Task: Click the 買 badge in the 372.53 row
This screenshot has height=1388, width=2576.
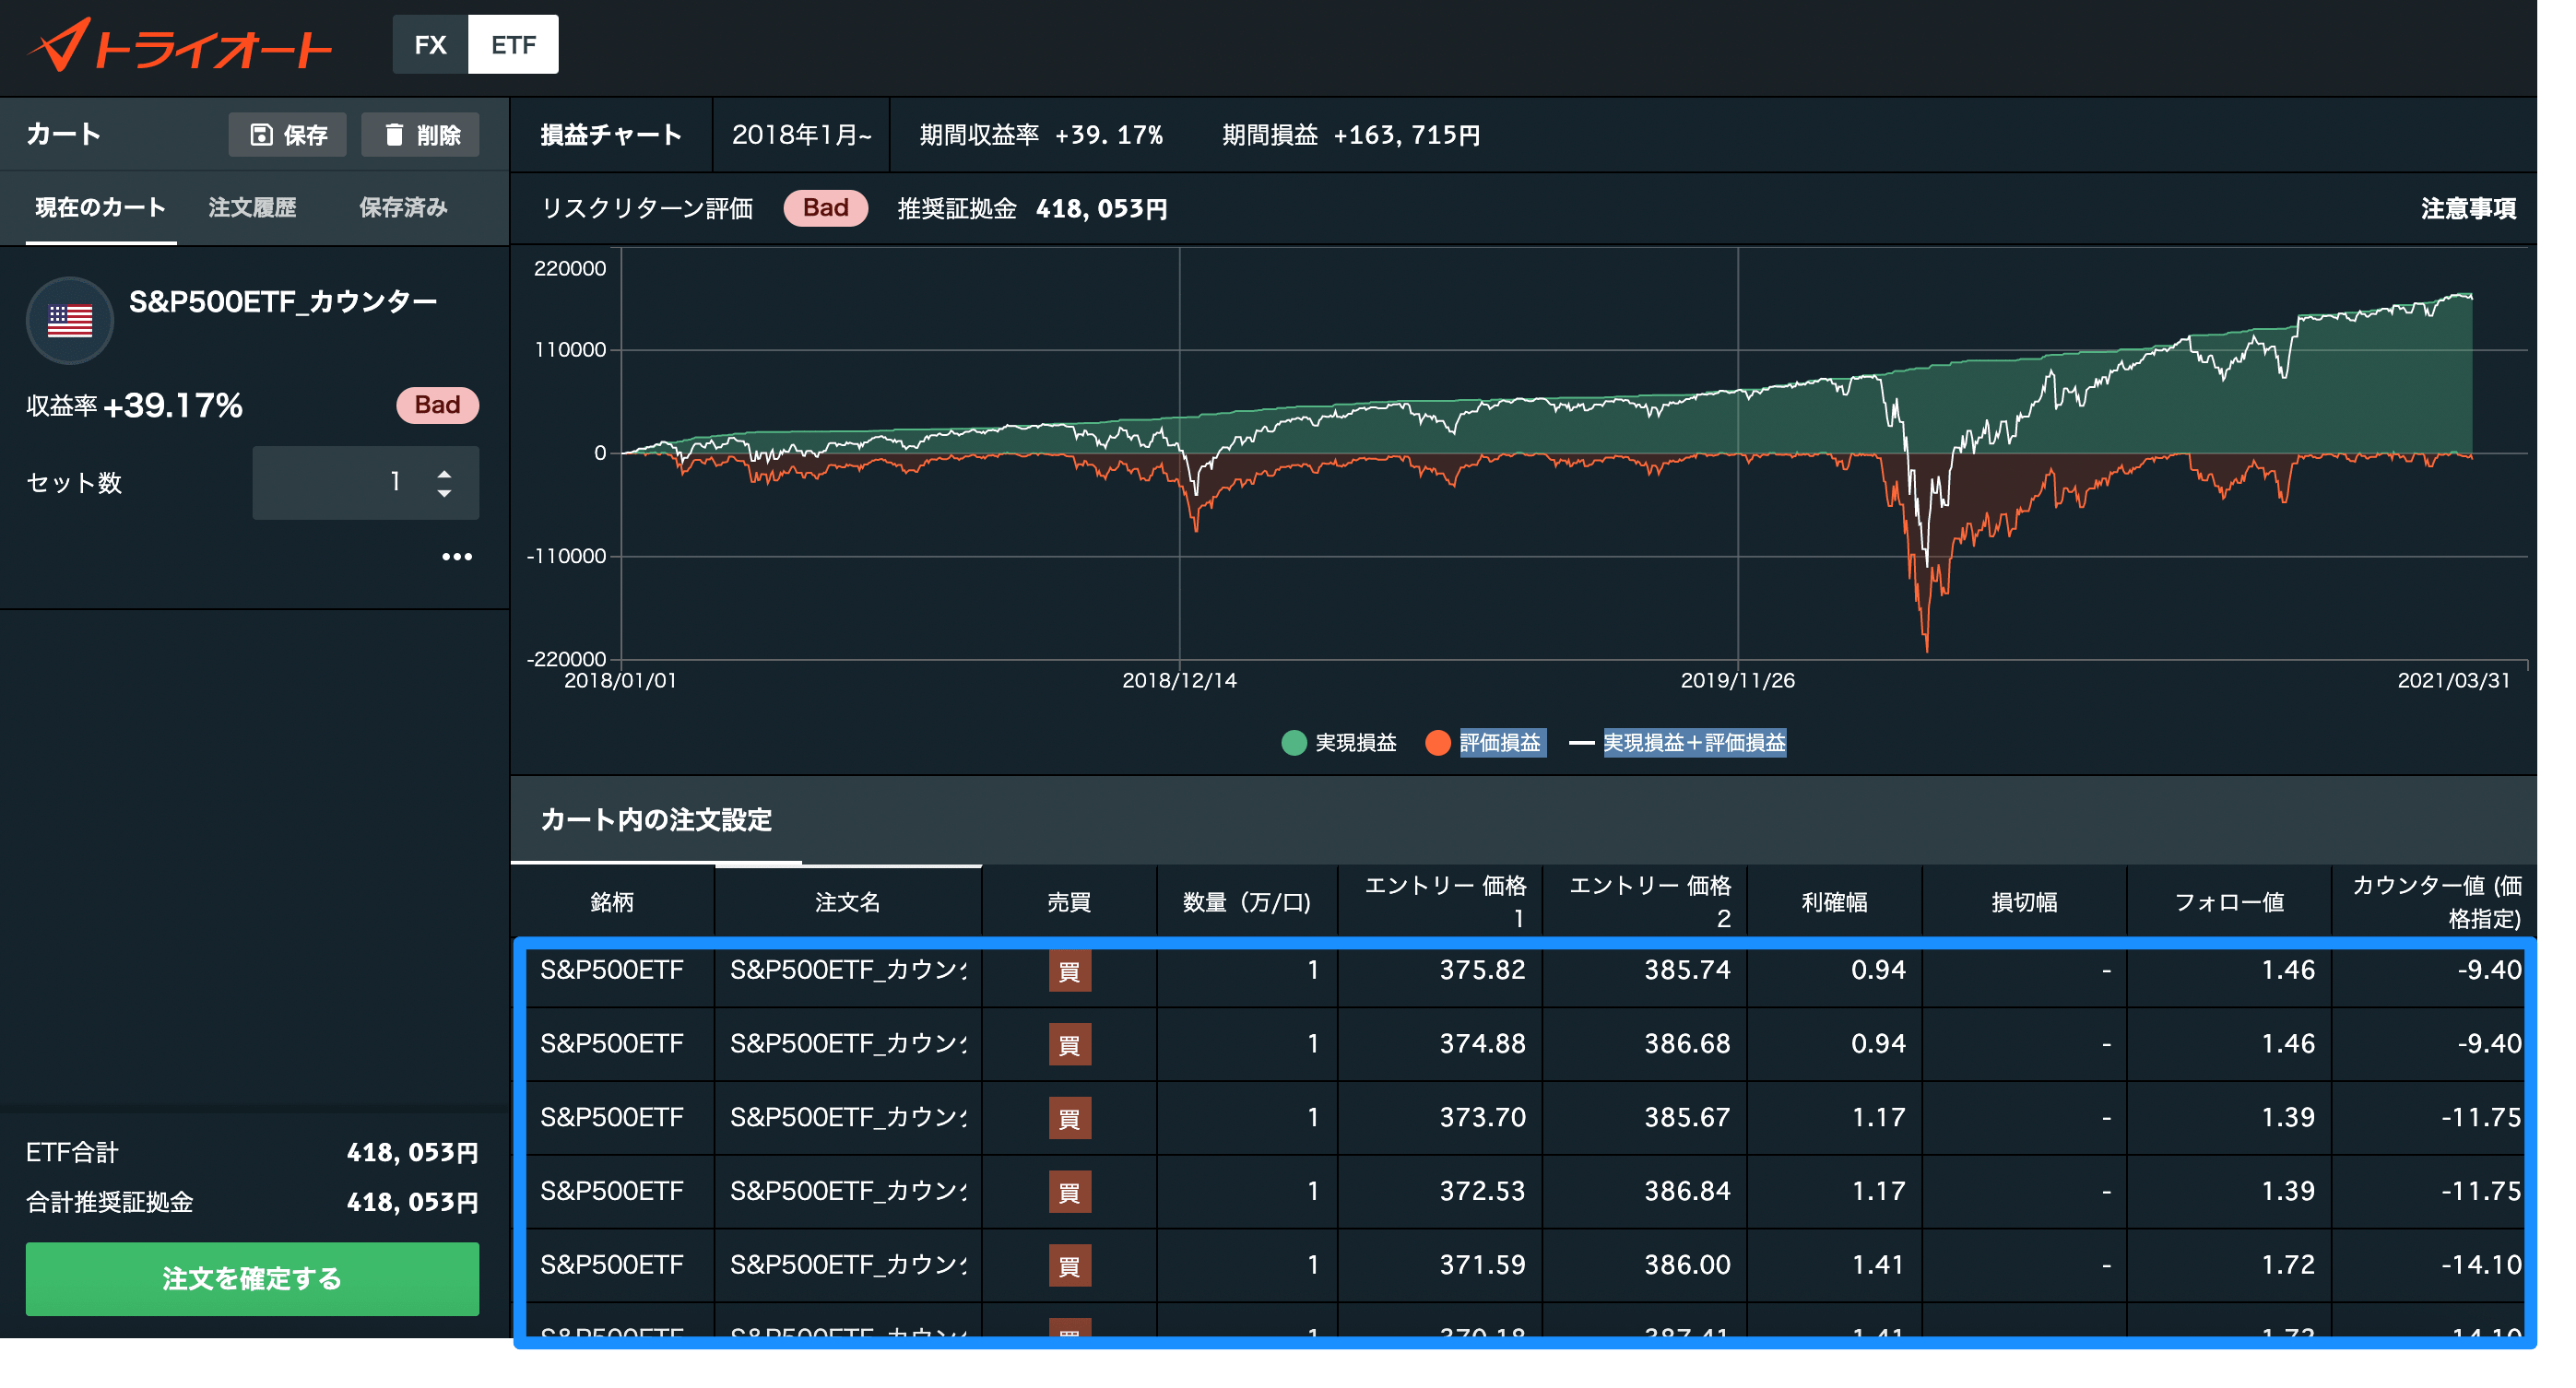Action: point(1069,1192)
